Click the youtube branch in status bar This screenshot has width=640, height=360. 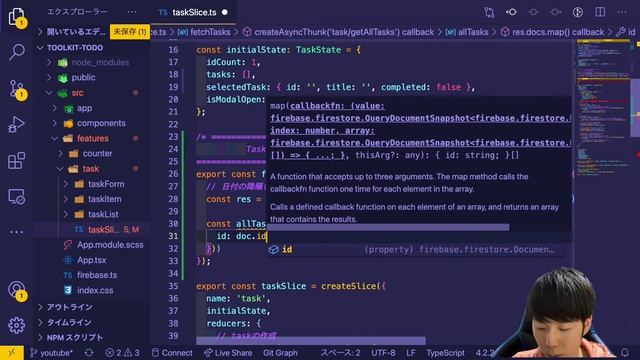pyautogui.click(x=51, y=353)
